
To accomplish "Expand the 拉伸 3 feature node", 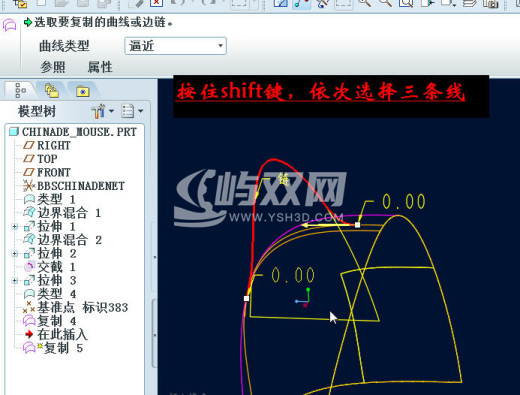I will (x=14, y=281).
